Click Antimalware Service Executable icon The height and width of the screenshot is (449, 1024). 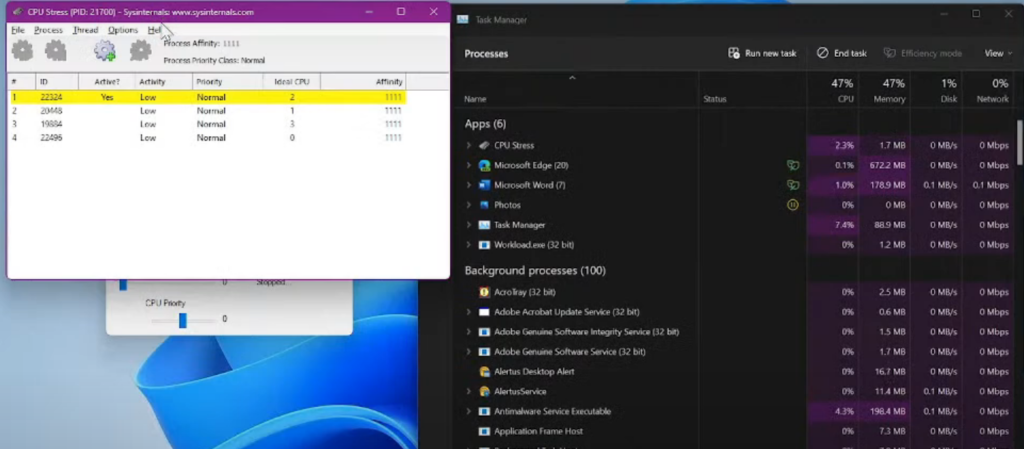(484, 411)
